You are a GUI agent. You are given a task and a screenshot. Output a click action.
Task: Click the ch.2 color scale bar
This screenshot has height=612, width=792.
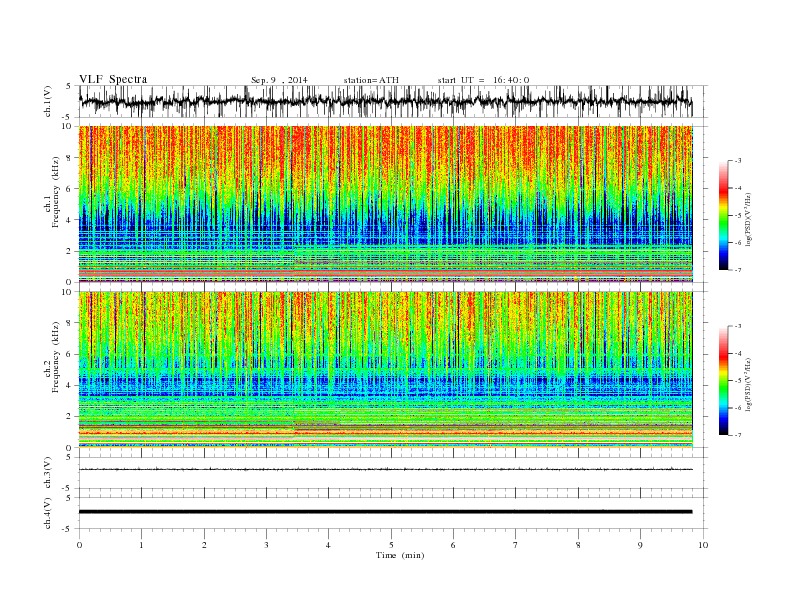723,380
